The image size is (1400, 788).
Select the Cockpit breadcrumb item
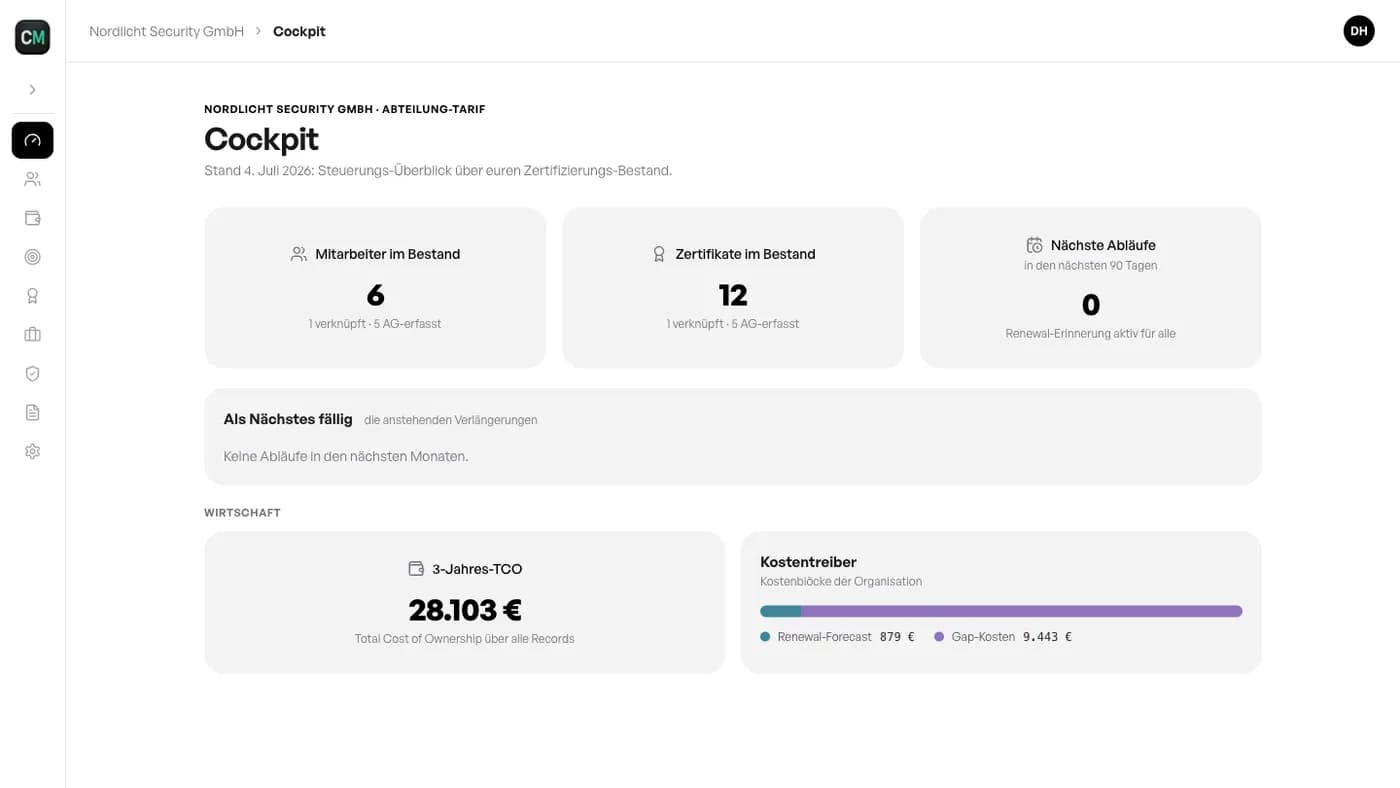299,31
